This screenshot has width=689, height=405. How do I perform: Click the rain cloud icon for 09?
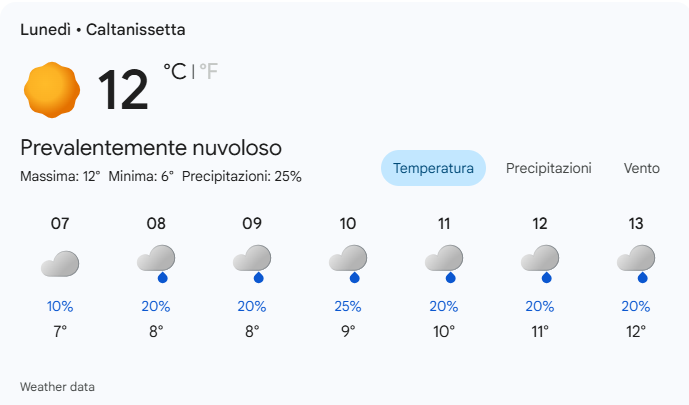[252, 262]
